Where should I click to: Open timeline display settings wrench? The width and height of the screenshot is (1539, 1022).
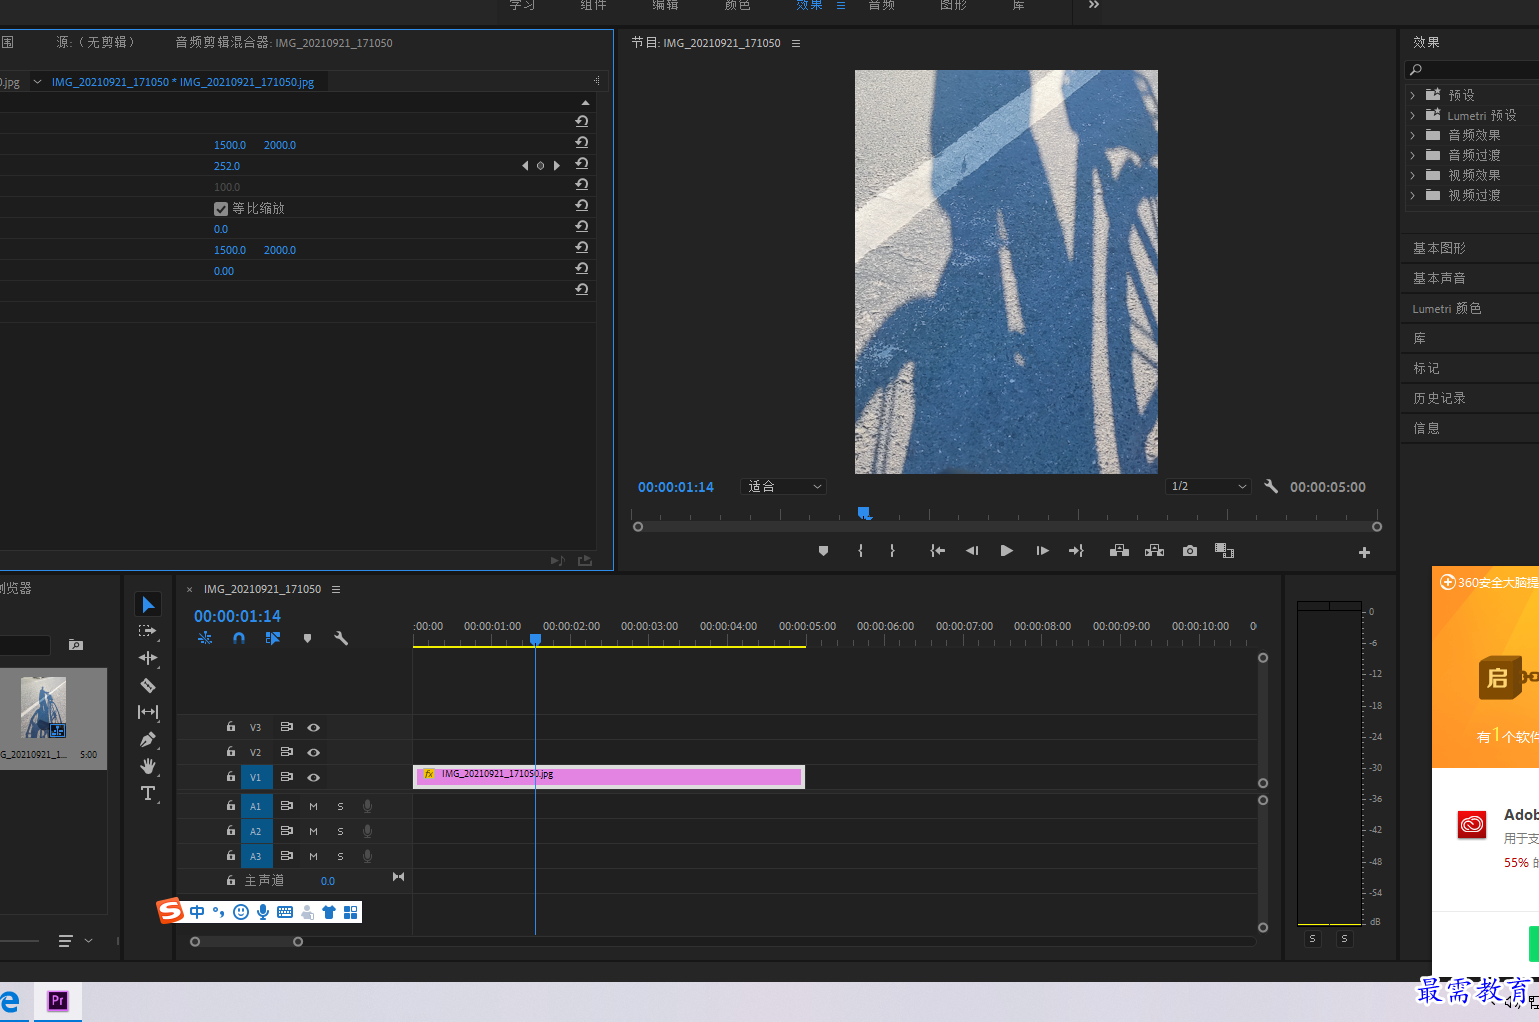coord(341,638)
